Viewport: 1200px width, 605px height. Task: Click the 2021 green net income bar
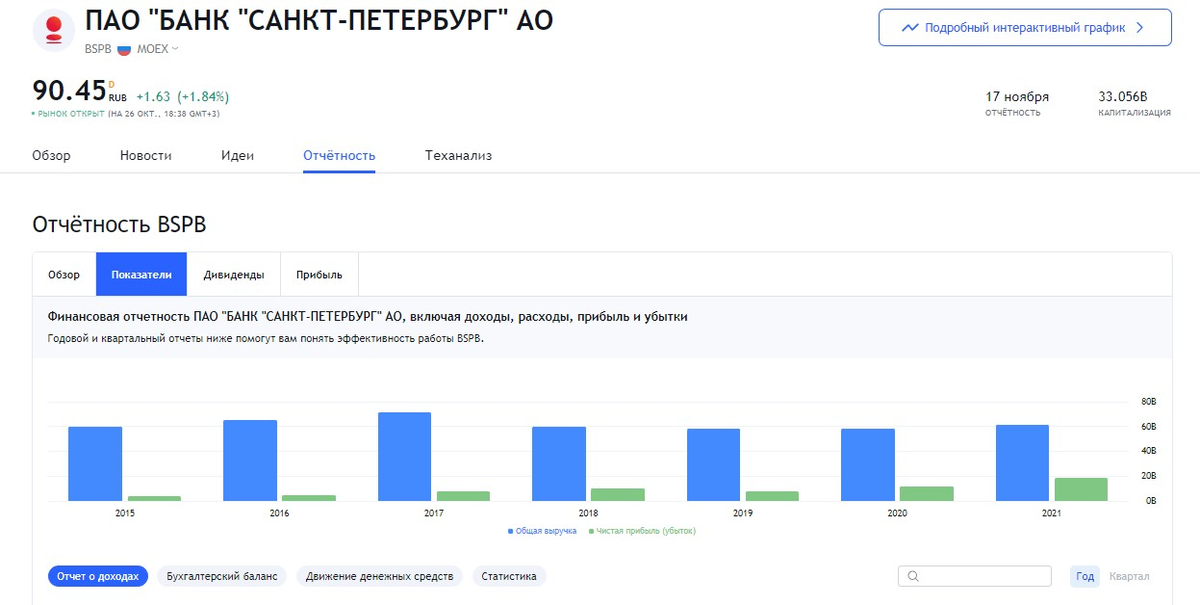pyautogui.click(x=1082, y=489)
